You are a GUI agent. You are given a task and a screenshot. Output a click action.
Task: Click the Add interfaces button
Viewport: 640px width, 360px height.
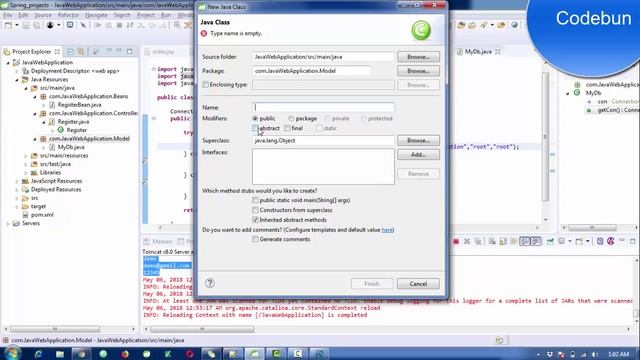(418, 155)
